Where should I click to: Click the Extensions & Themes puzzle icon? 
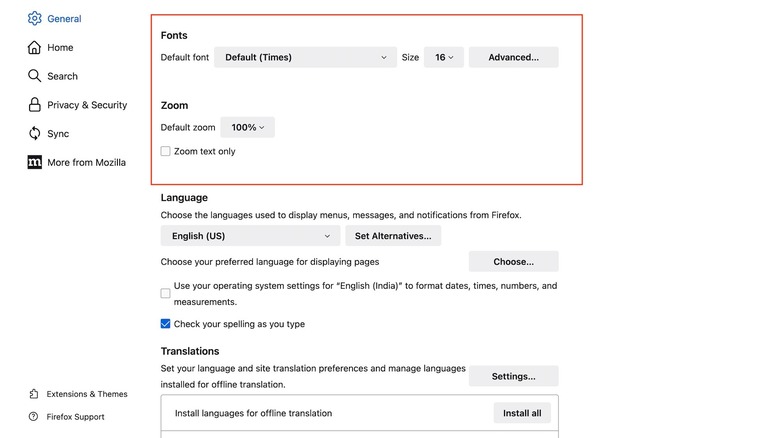pyautogui.click(x=34, y=394)
